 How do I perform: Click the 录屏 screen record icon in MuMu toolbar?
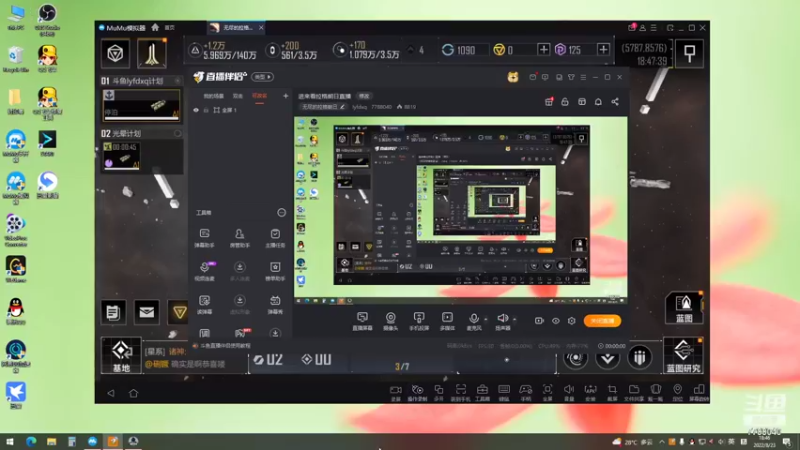click(395, 392)
